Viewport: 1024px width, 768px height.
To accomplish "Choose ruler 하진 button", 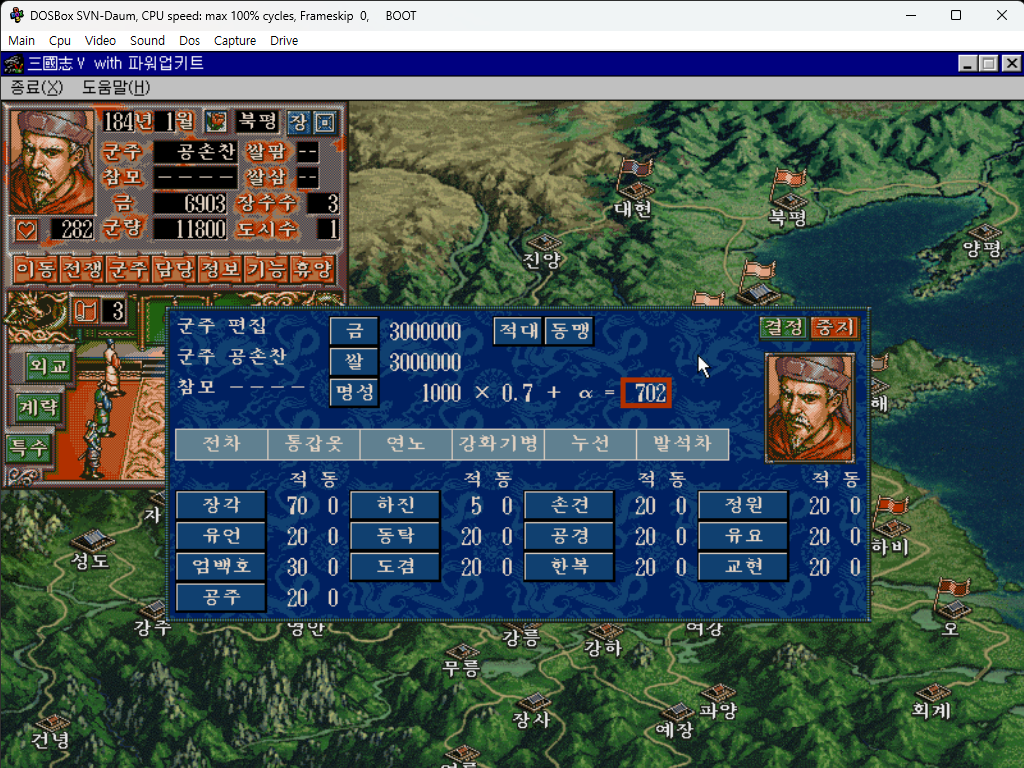I will tap(395, 505).
